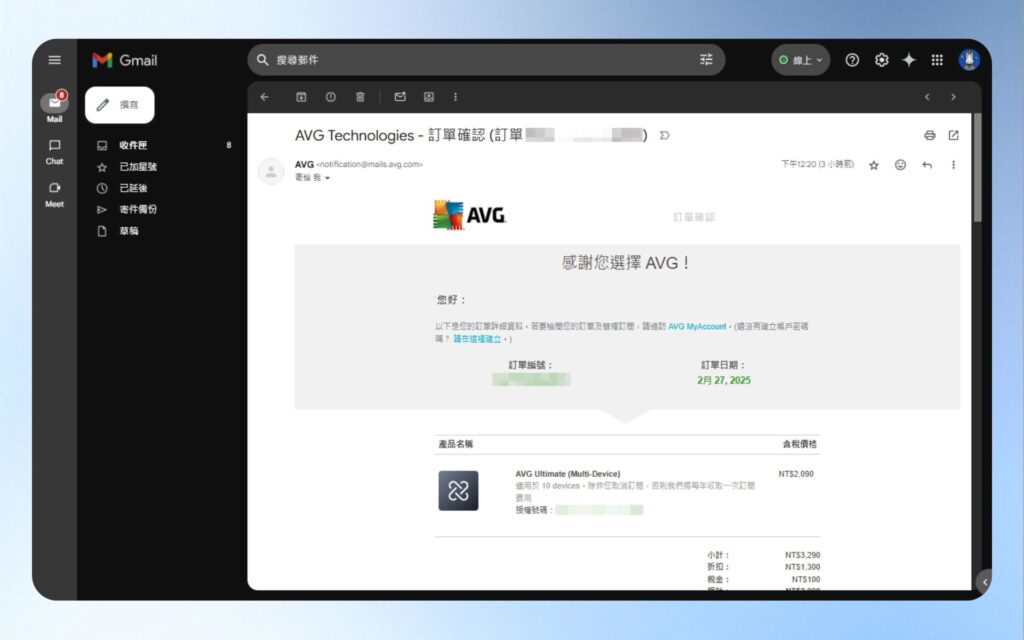Open Meet in the left rail
This screenshot has width=1024, height=640.
coord(54,194)
